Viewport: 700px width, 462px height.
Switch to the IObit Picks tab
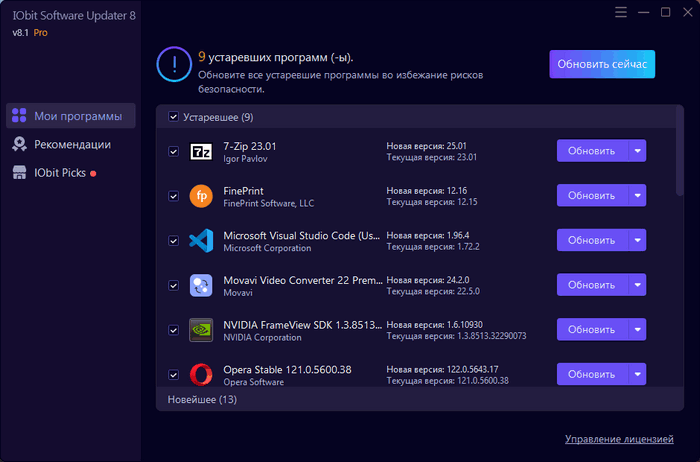71,173
